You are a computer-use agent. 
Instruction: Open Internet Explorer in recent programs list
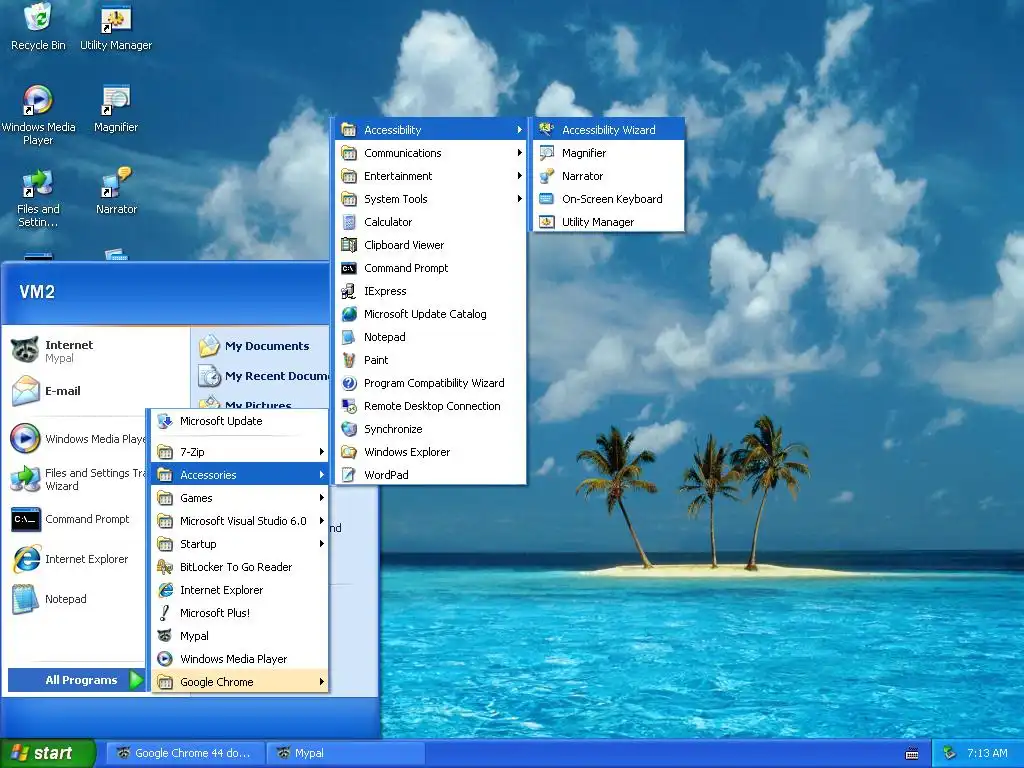pyautogui.click(x=76, y=559)
